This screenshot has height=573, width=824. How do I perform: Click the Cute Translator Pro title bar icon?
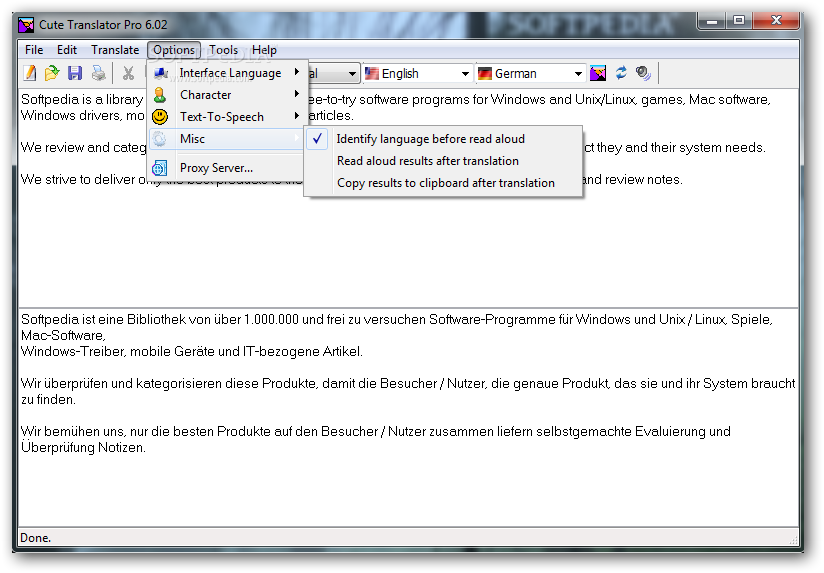(x=26, y=25)
